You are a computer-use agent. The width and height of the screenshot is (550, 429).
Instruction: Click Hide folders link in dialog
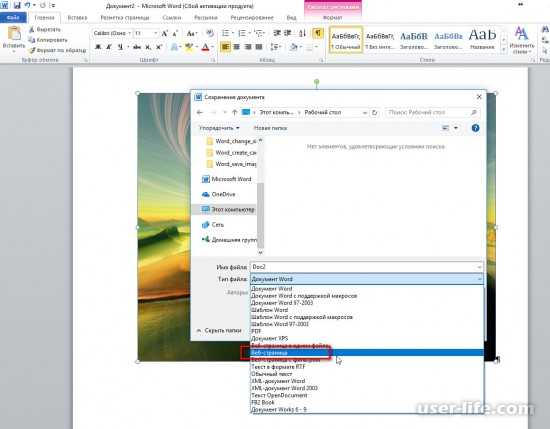click(219, 330)
